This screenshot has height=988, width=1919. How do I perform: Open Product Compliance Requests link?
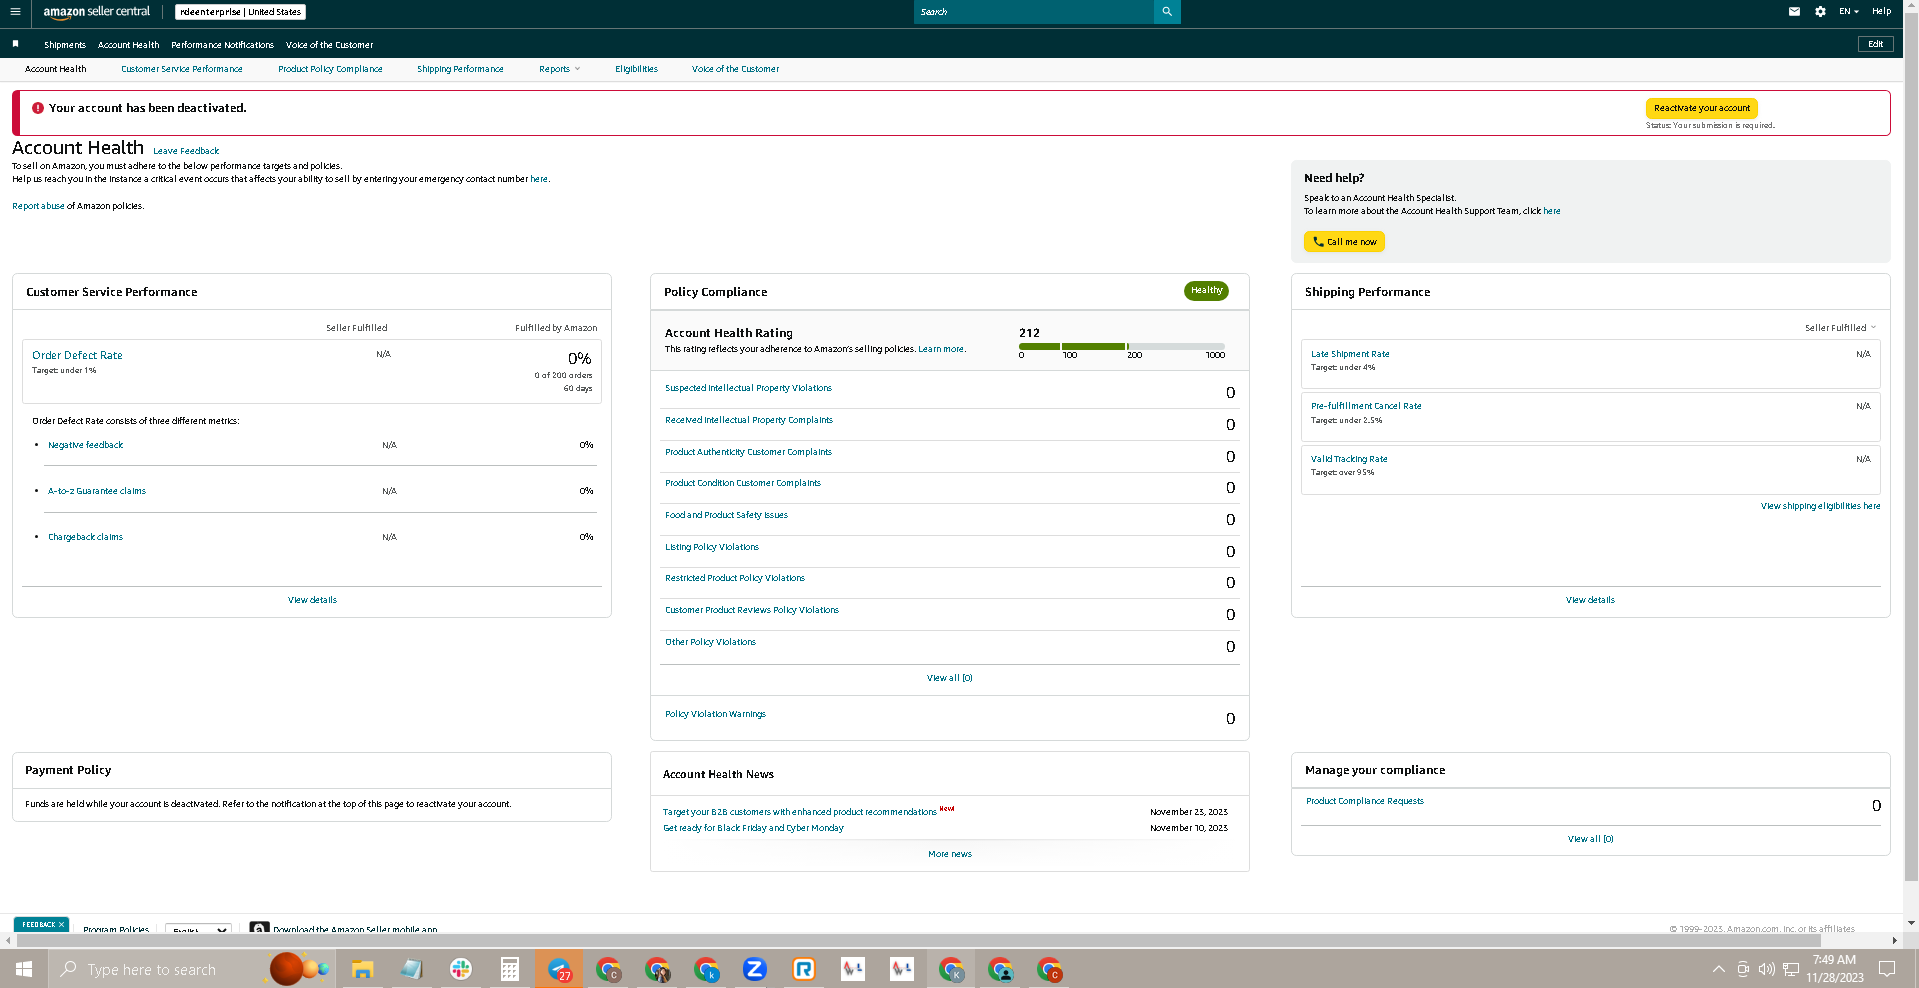pyautogui.click(x=1364, y=801)
